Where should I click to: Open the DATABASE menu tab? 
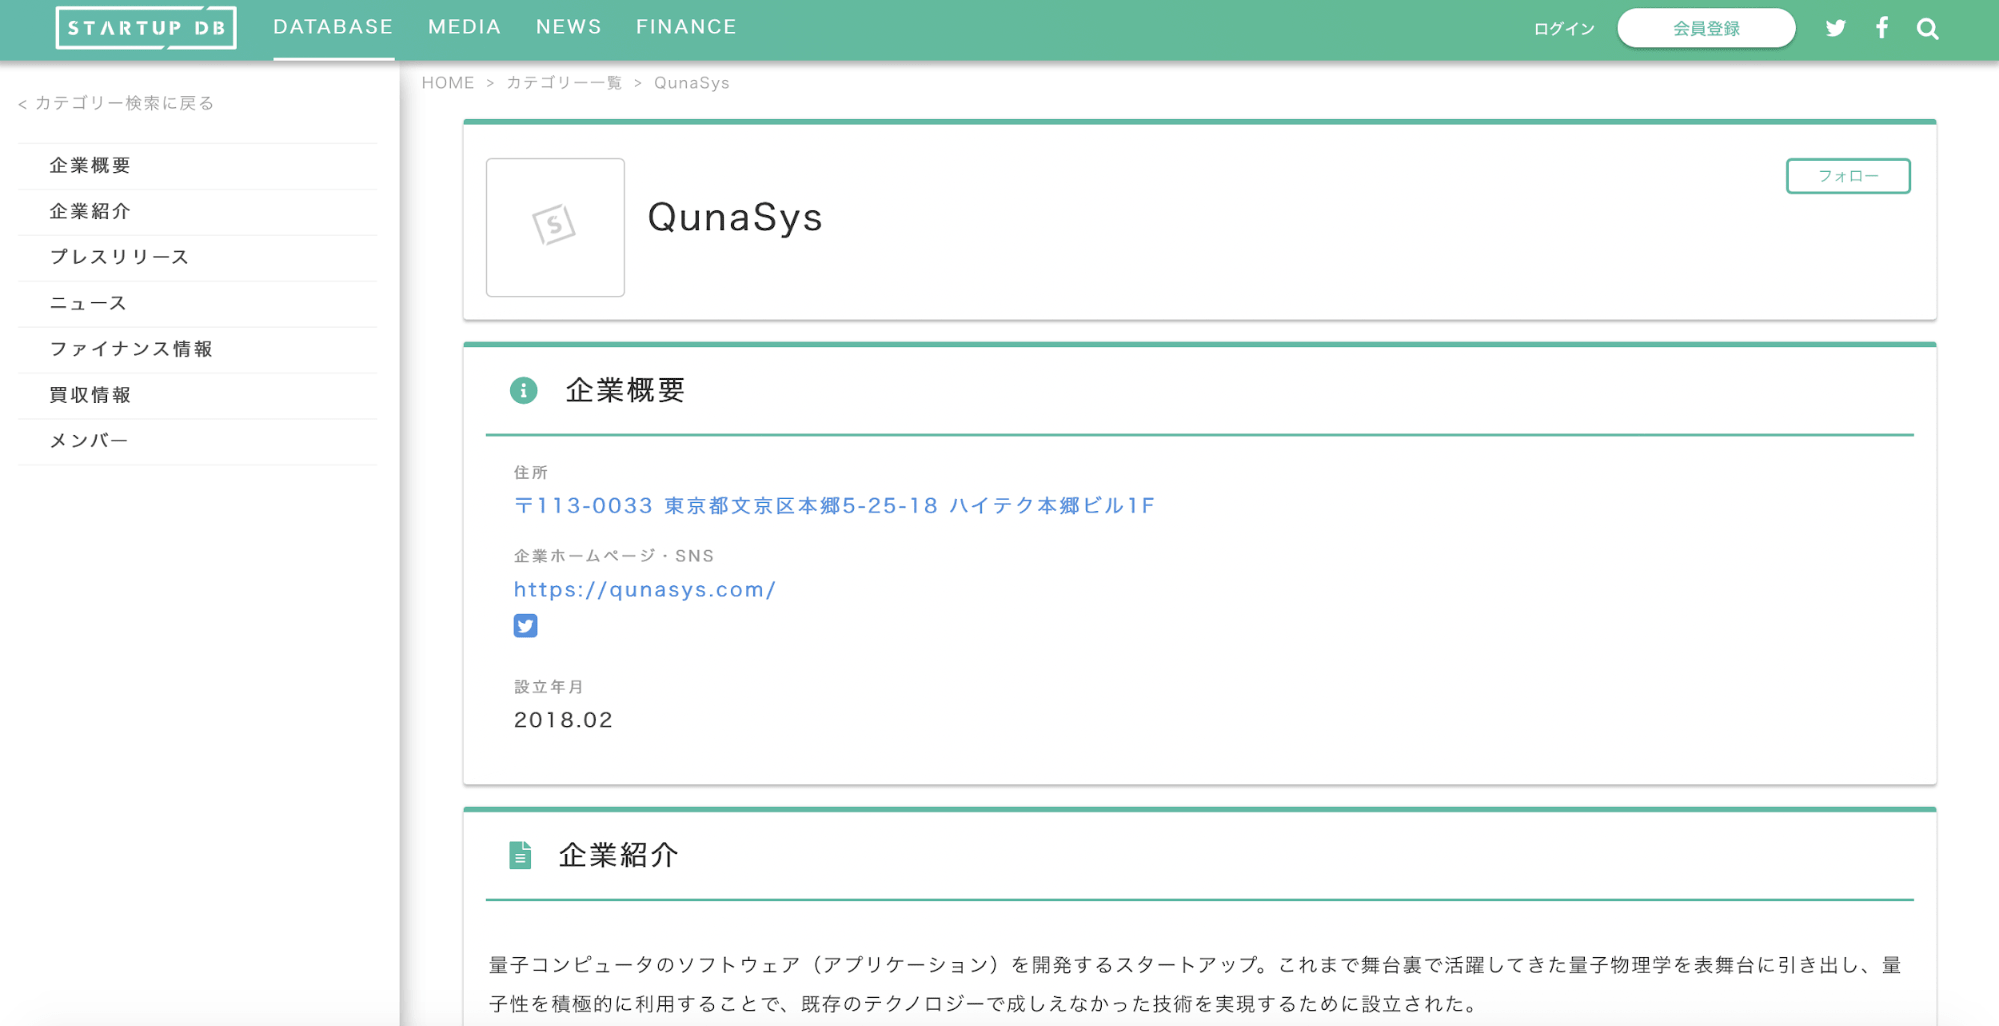point(333,27)
